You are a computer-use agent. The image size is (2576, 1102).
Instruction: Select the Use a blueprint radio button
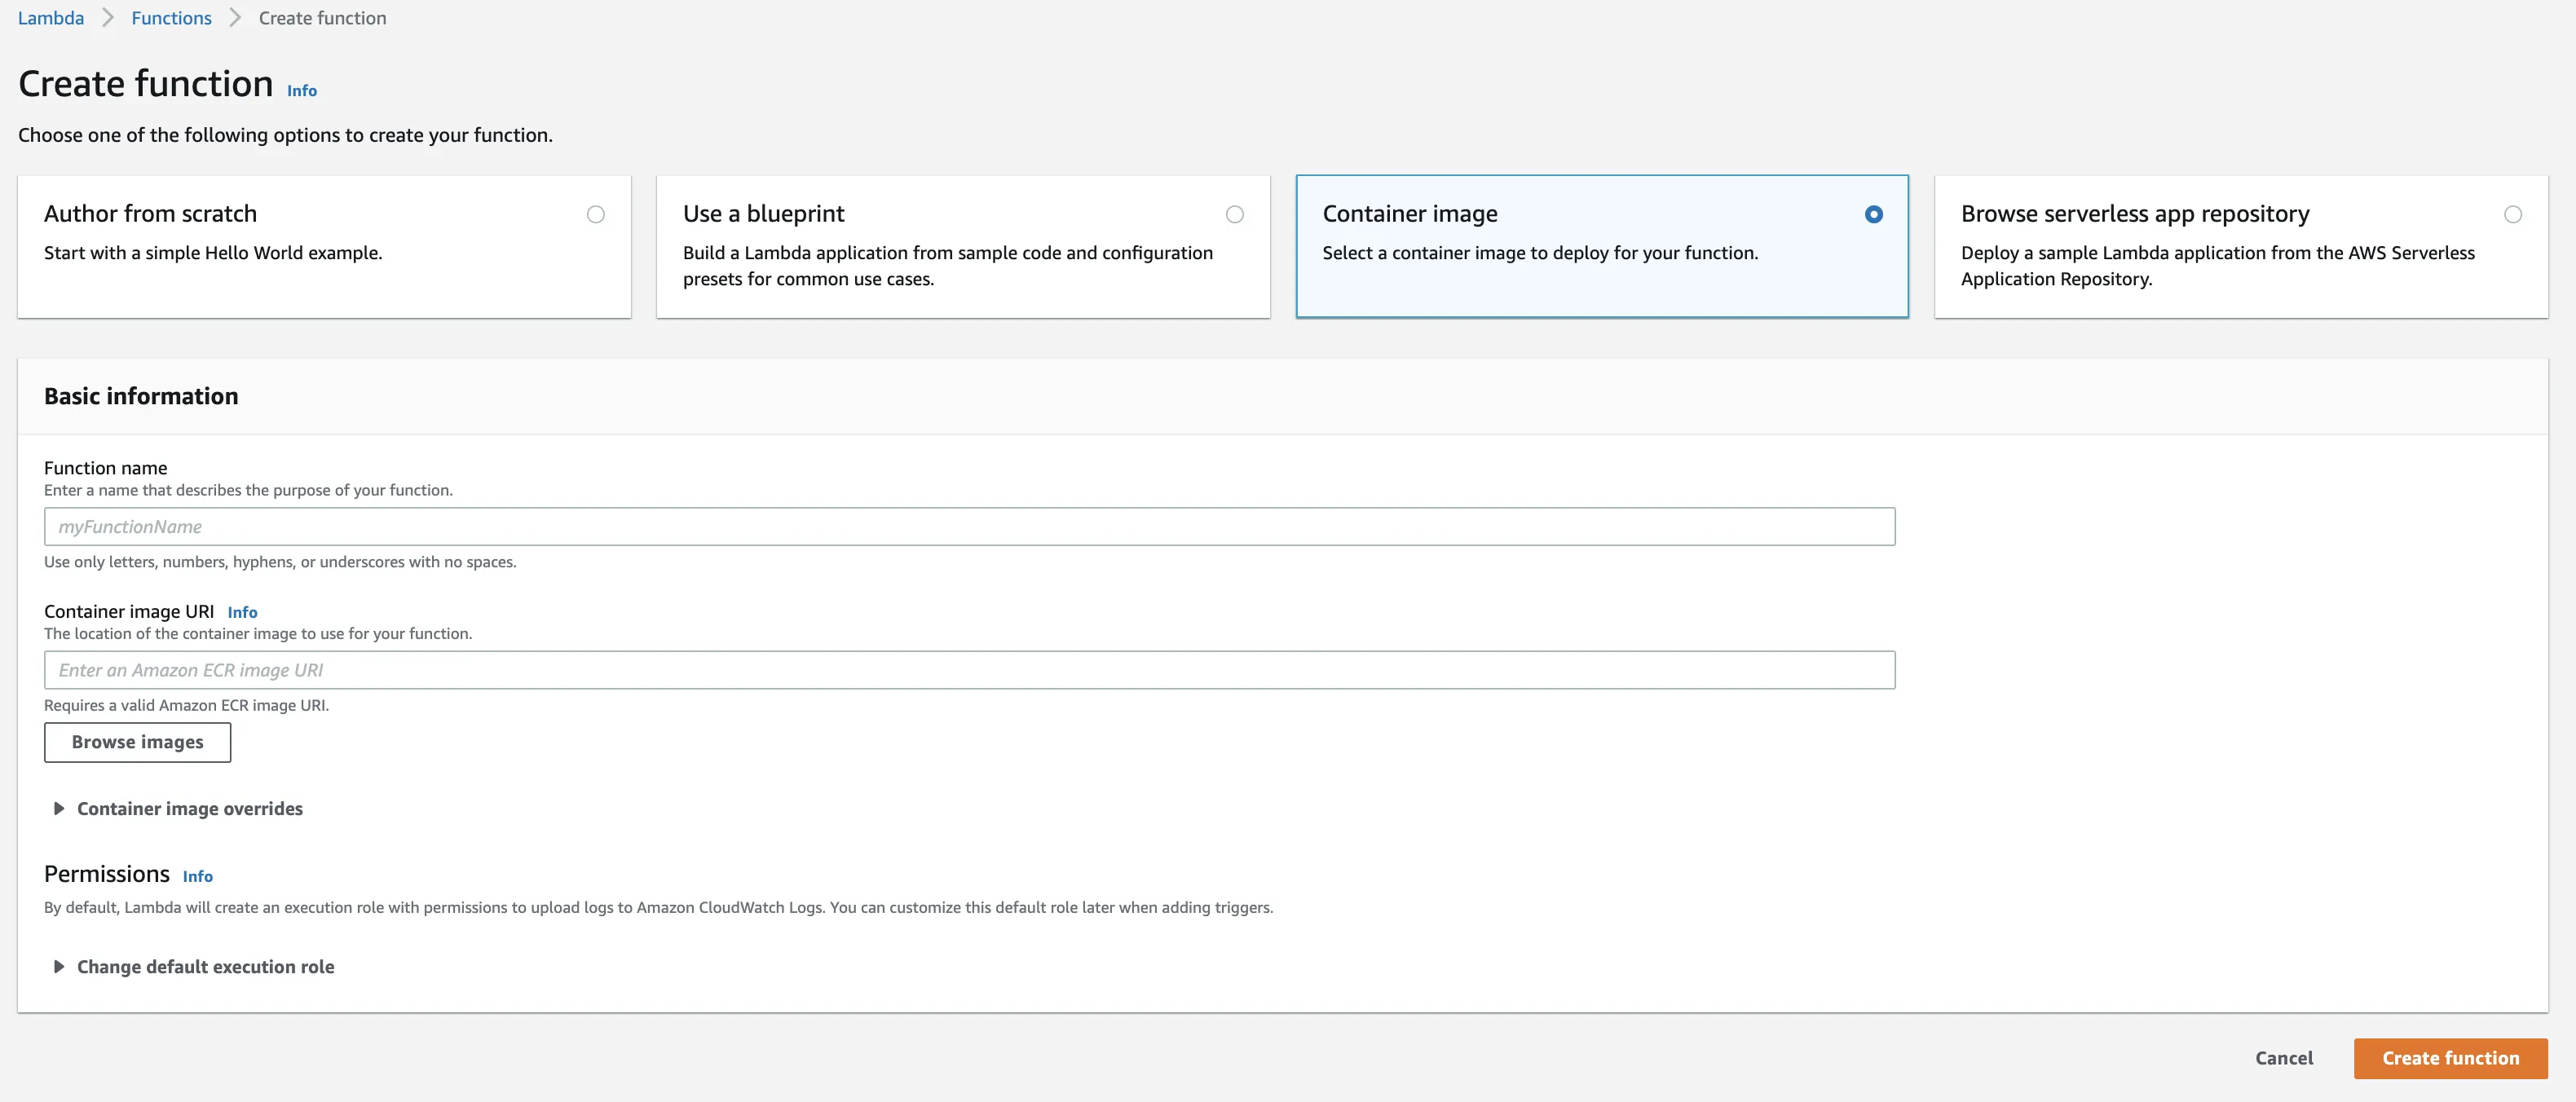(x=1235, y=214)
